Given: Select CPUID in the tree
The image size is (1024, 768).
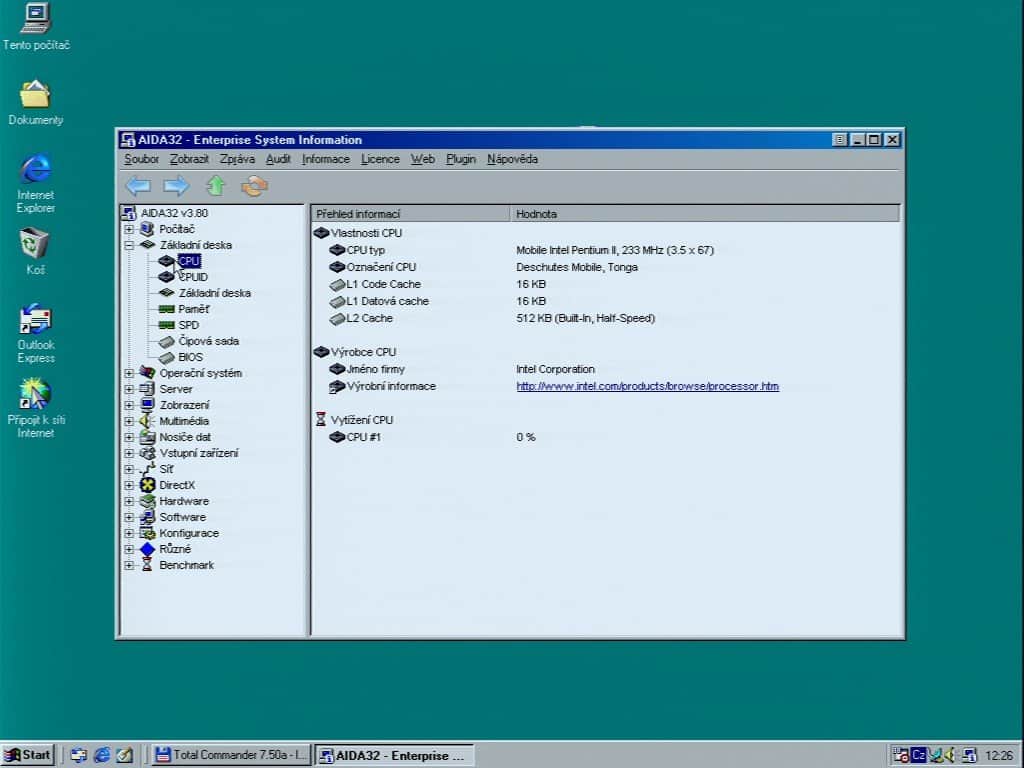Looking at the screenshot, I should point(193,277).
